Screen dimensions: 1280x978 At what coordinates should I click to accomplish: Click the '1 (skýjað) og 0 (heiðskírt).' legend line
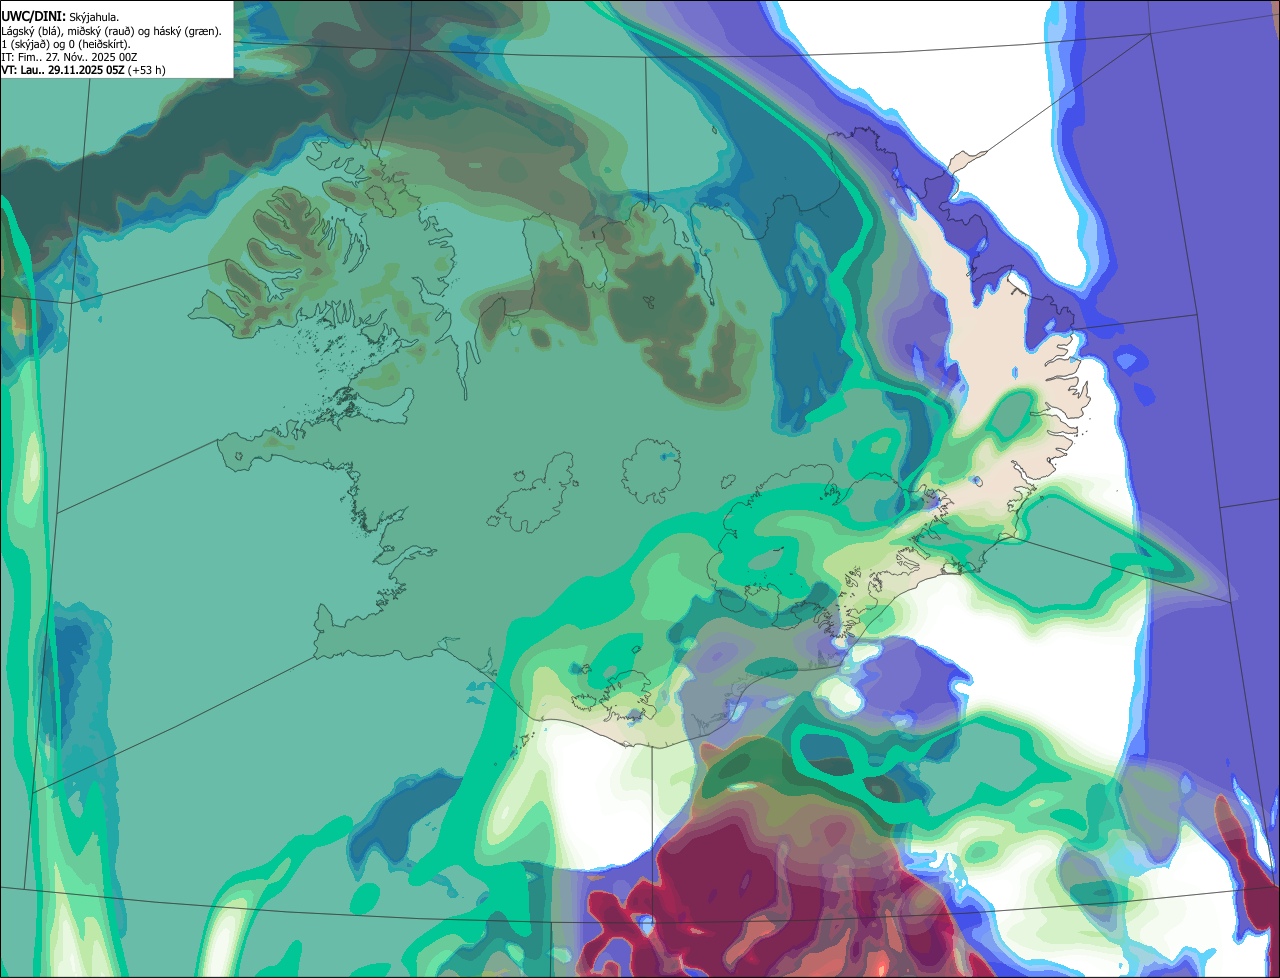66,44
